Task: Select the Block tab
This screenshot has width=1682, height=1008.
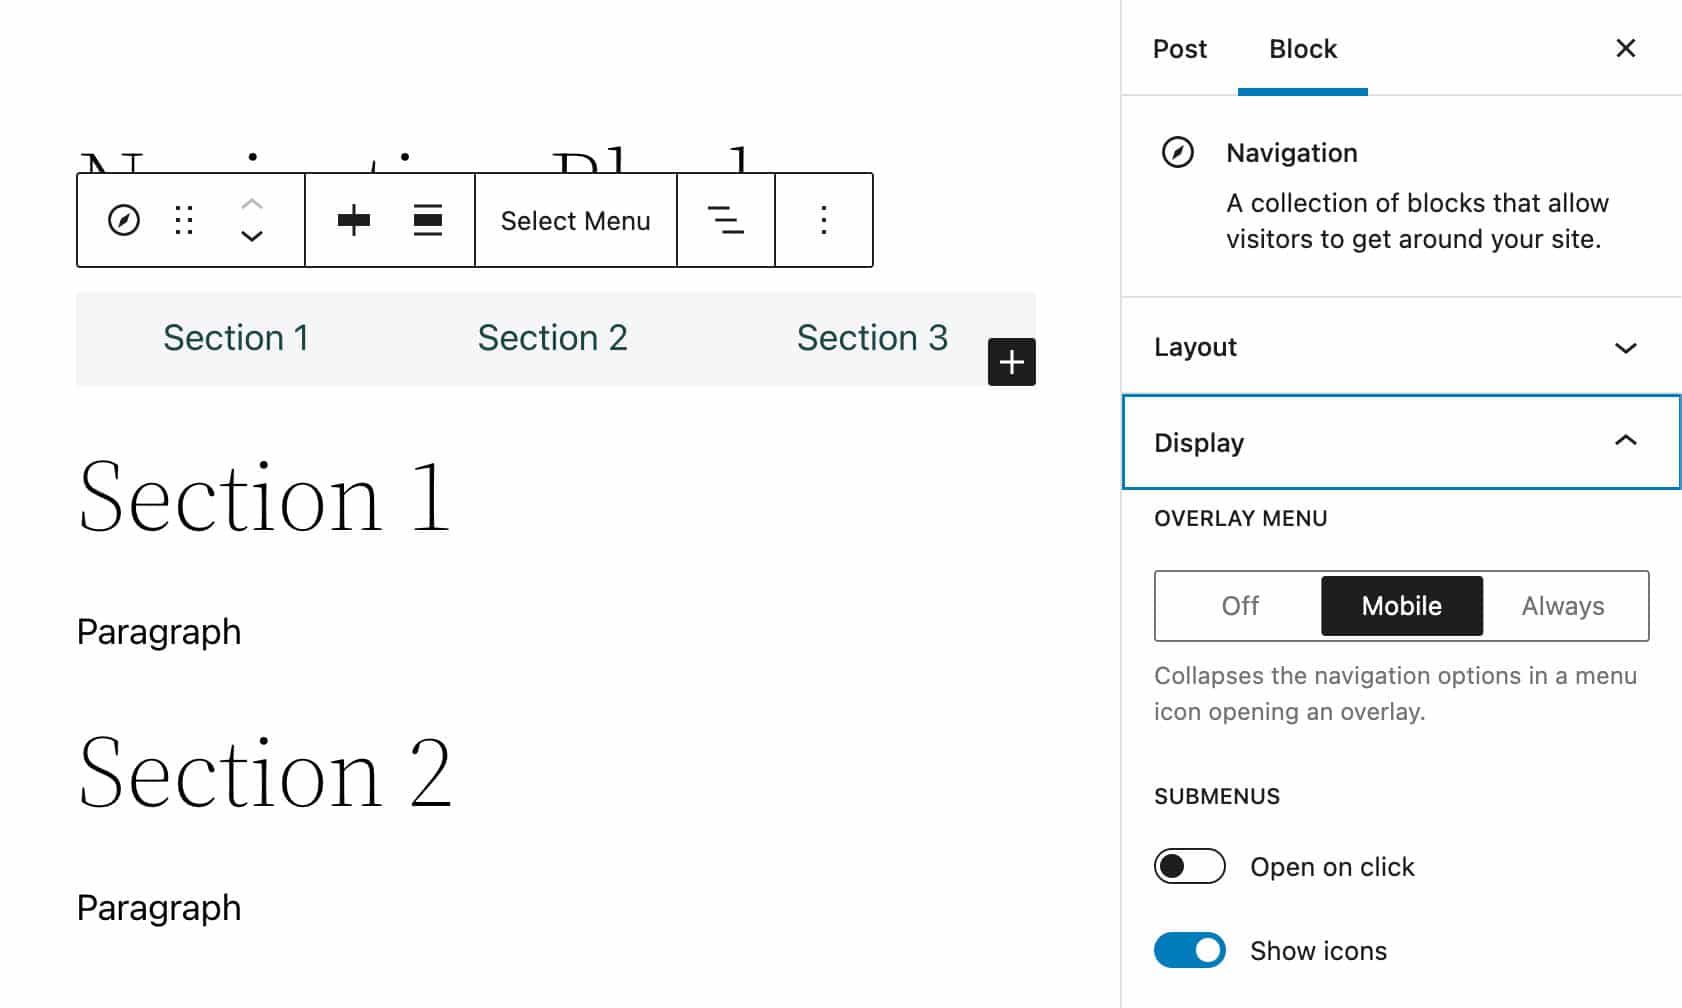Action: coord(1302,49)
